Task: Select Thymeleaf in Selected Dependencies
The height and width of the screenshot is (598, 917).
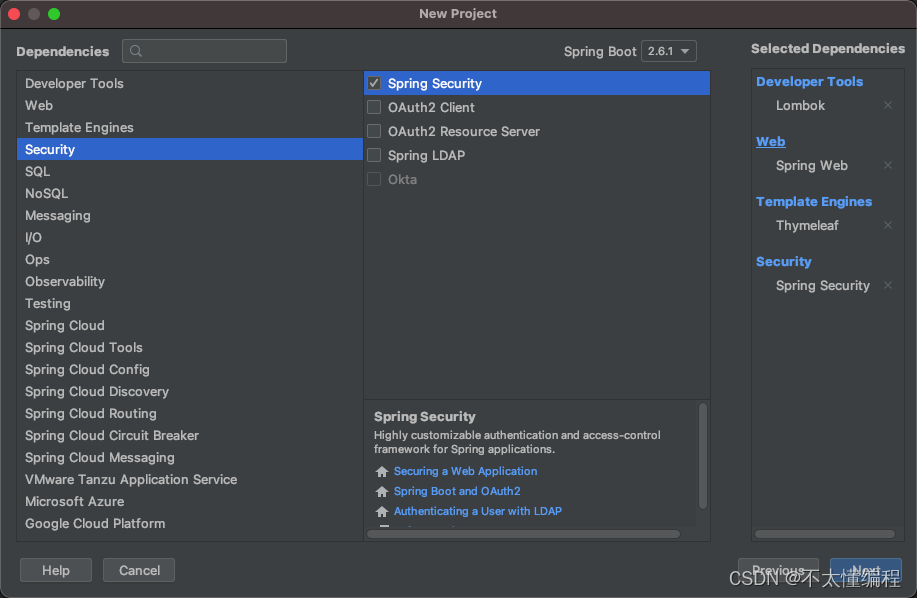Action: pyautogui.click(x=807, y=225)
